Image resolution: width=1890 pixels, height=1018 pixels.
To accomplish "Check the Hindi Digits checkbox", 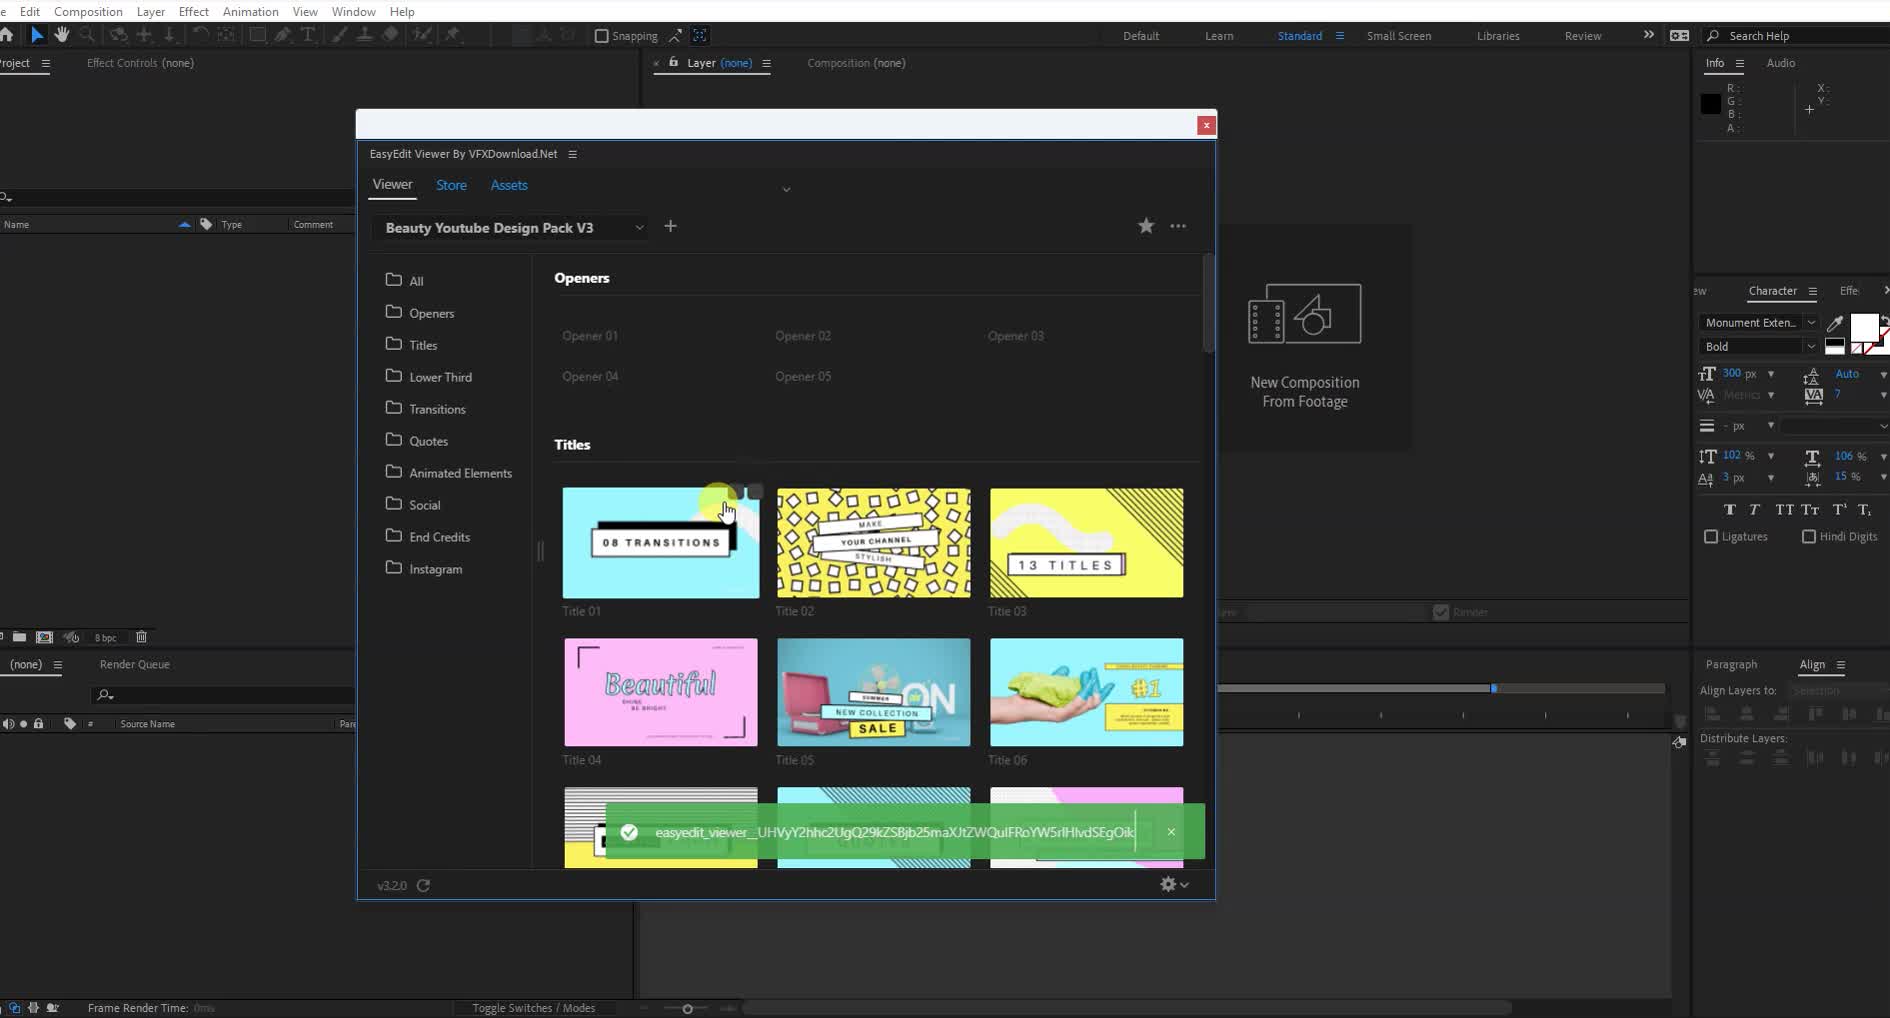I will [1809, 537].
